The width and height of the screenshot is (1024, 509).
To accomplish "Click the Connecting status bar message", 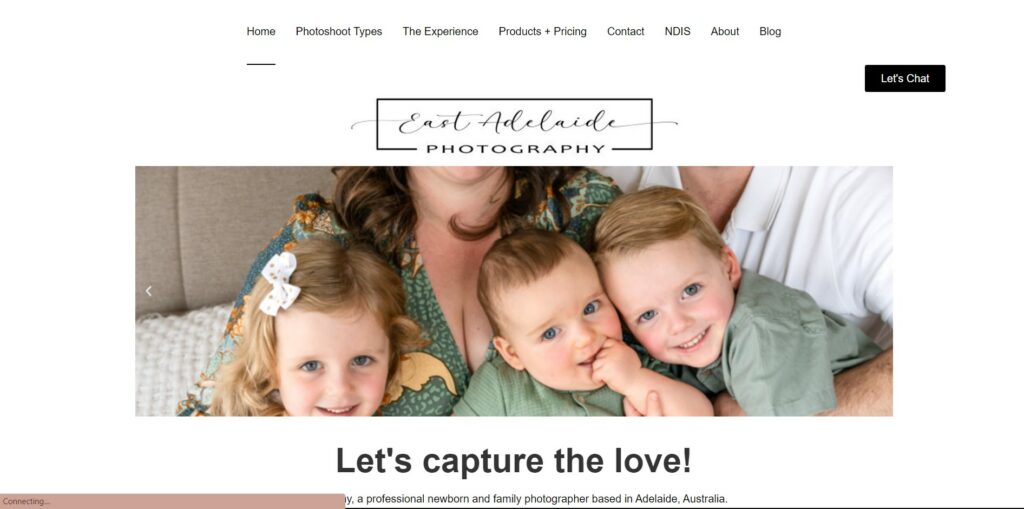I will click(x=26, y=501).
